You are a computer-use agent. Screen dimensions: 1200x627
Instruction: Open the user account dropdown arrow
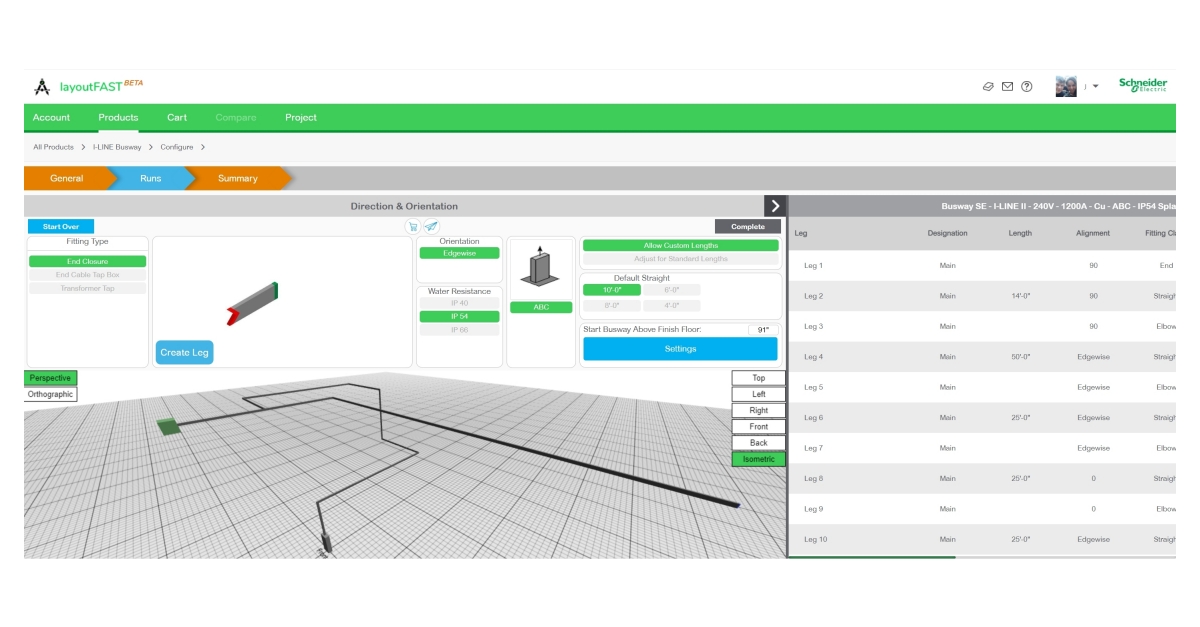click(x=1095, y=87)
